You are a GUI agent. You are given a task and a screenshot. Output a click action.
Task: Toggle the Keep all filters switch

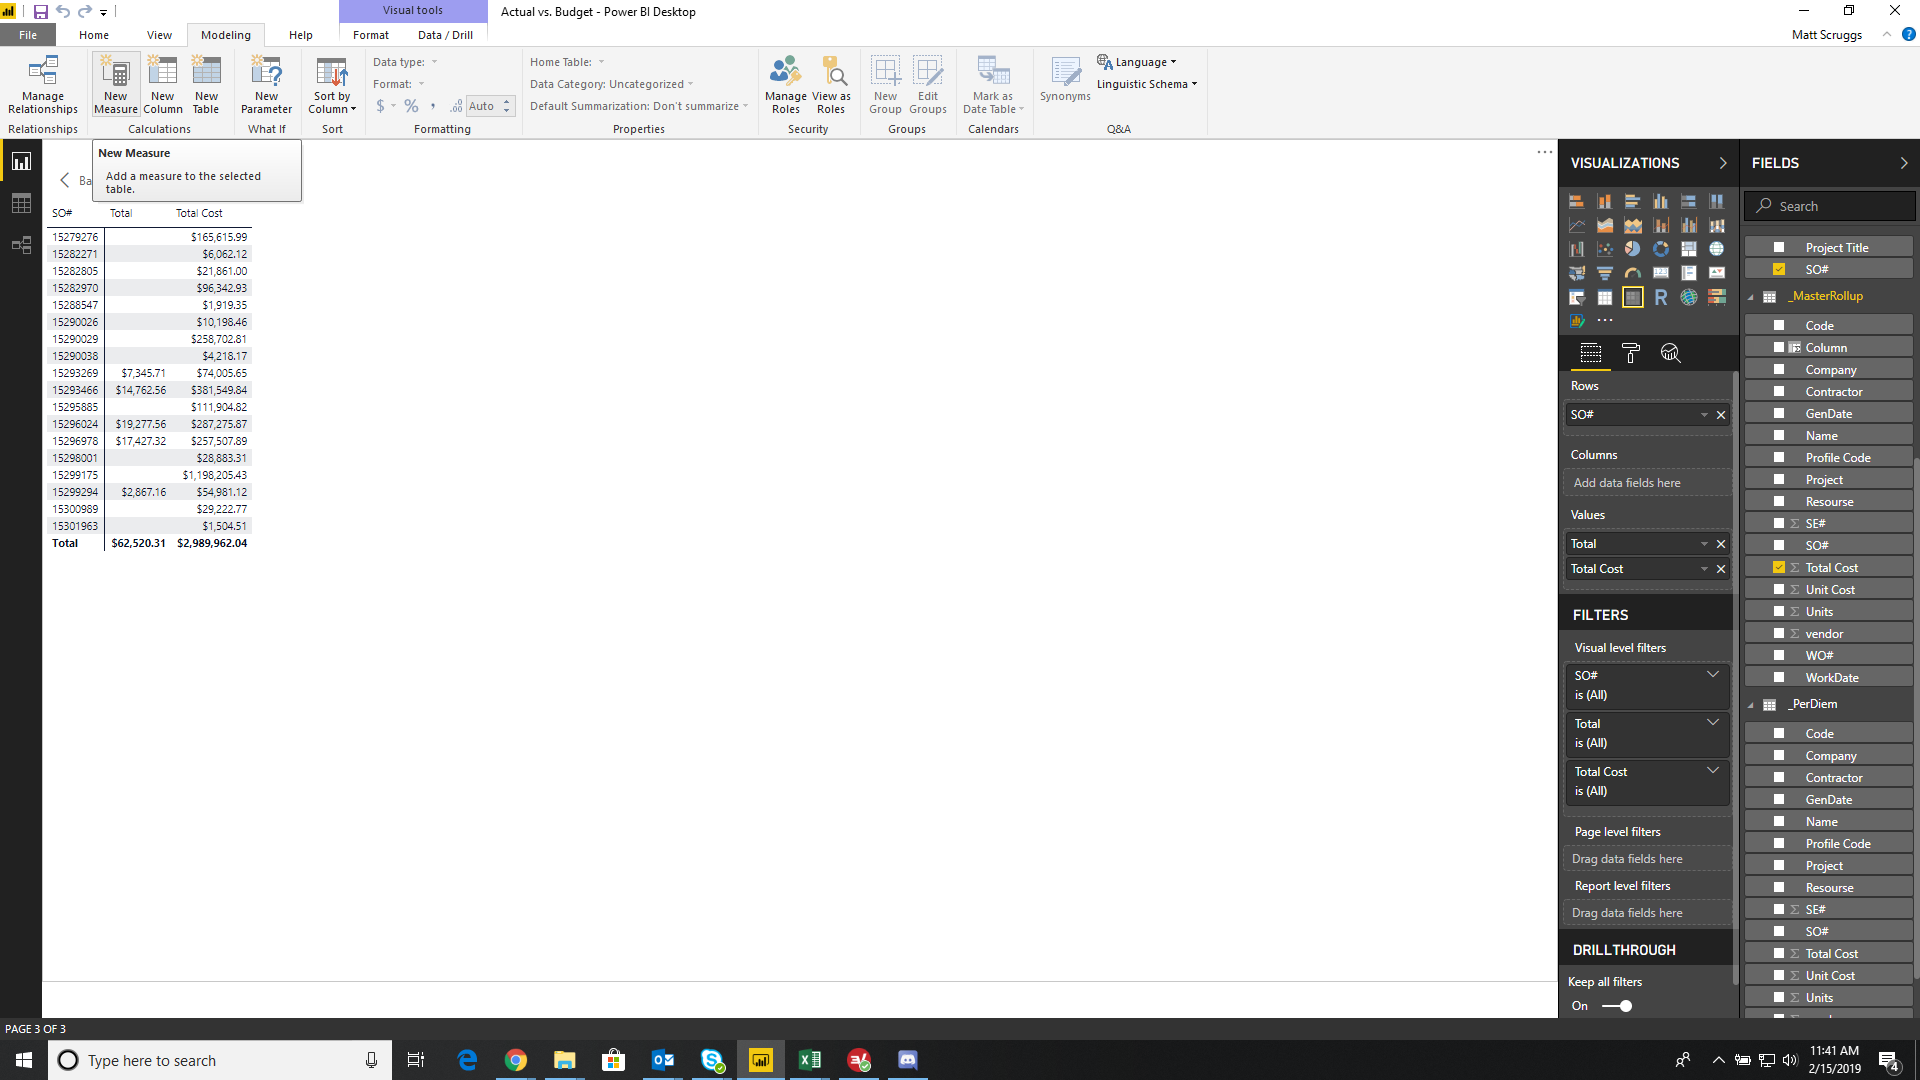(1617, 1006)
